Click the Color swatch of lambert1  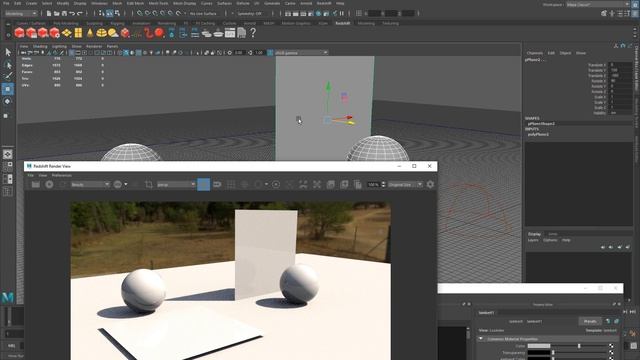(x=539, y=346)
